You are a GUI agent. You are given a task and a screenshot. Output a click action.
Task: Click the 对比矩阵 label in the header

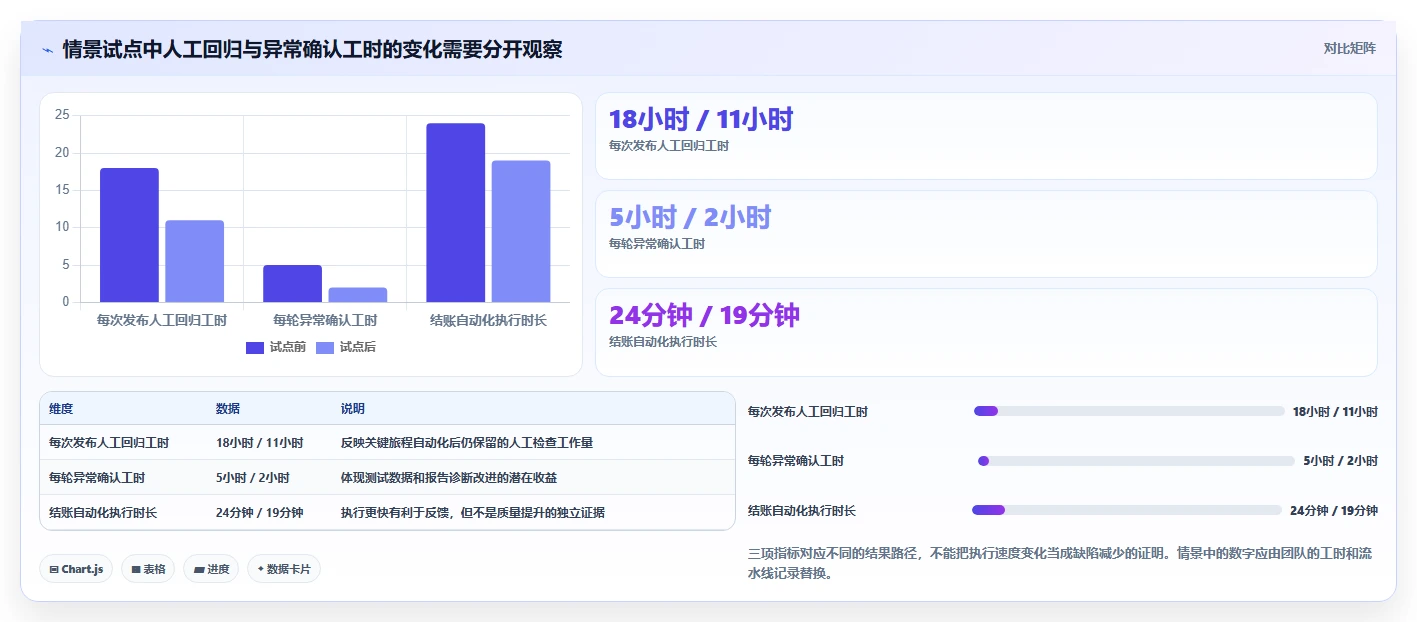(x=1349, y=48)
